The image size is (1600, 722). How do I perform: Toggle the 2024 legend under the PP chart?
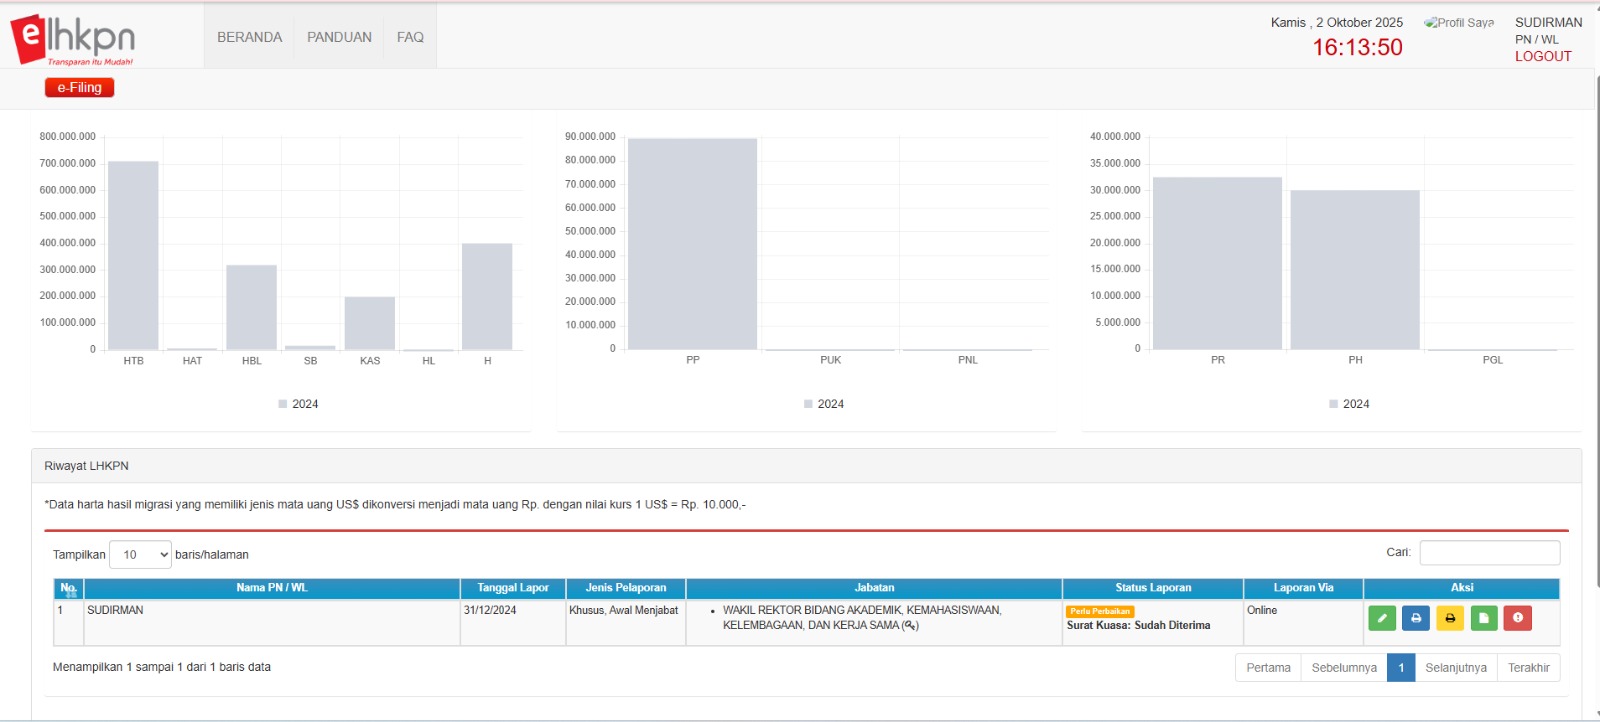coord(823,404)
